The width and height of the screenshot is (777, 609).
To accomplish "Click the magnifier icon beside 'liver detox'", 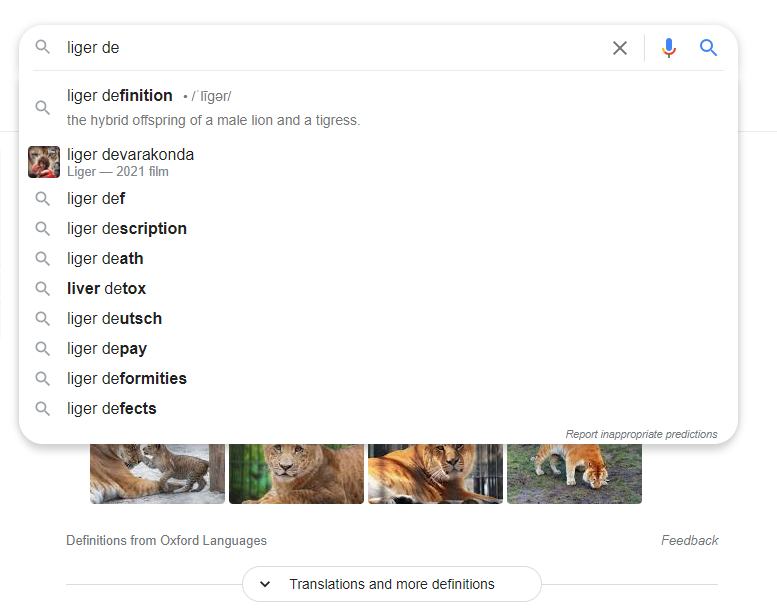I will click(x=43, y=289).
